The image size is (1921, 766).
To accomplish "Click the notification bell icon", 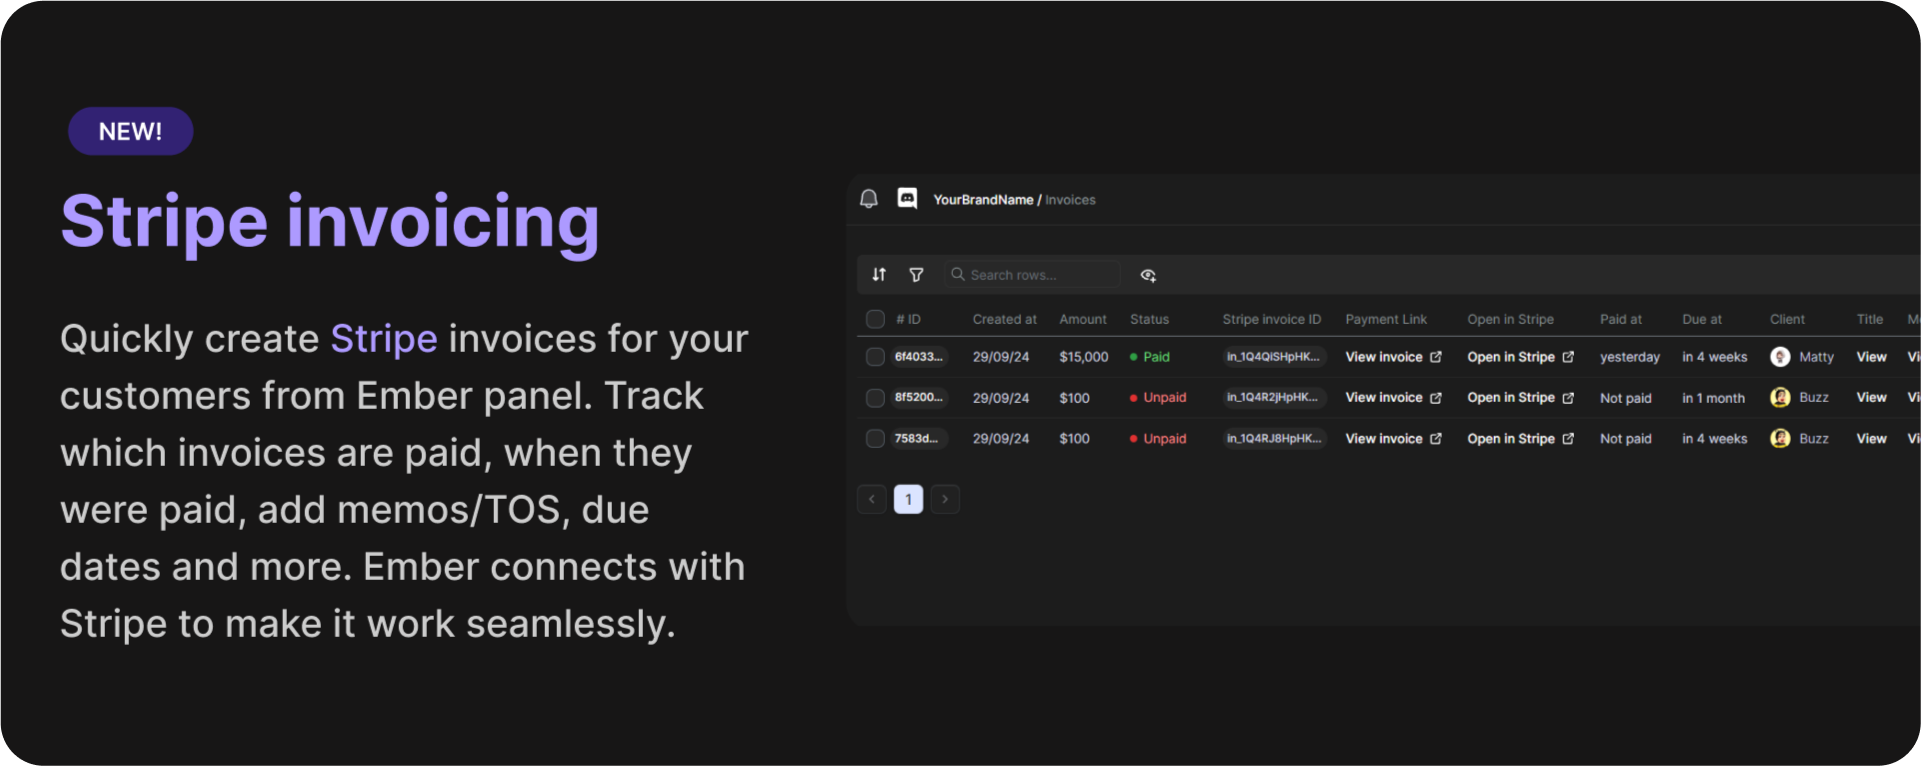I will (x=869, y=199).
